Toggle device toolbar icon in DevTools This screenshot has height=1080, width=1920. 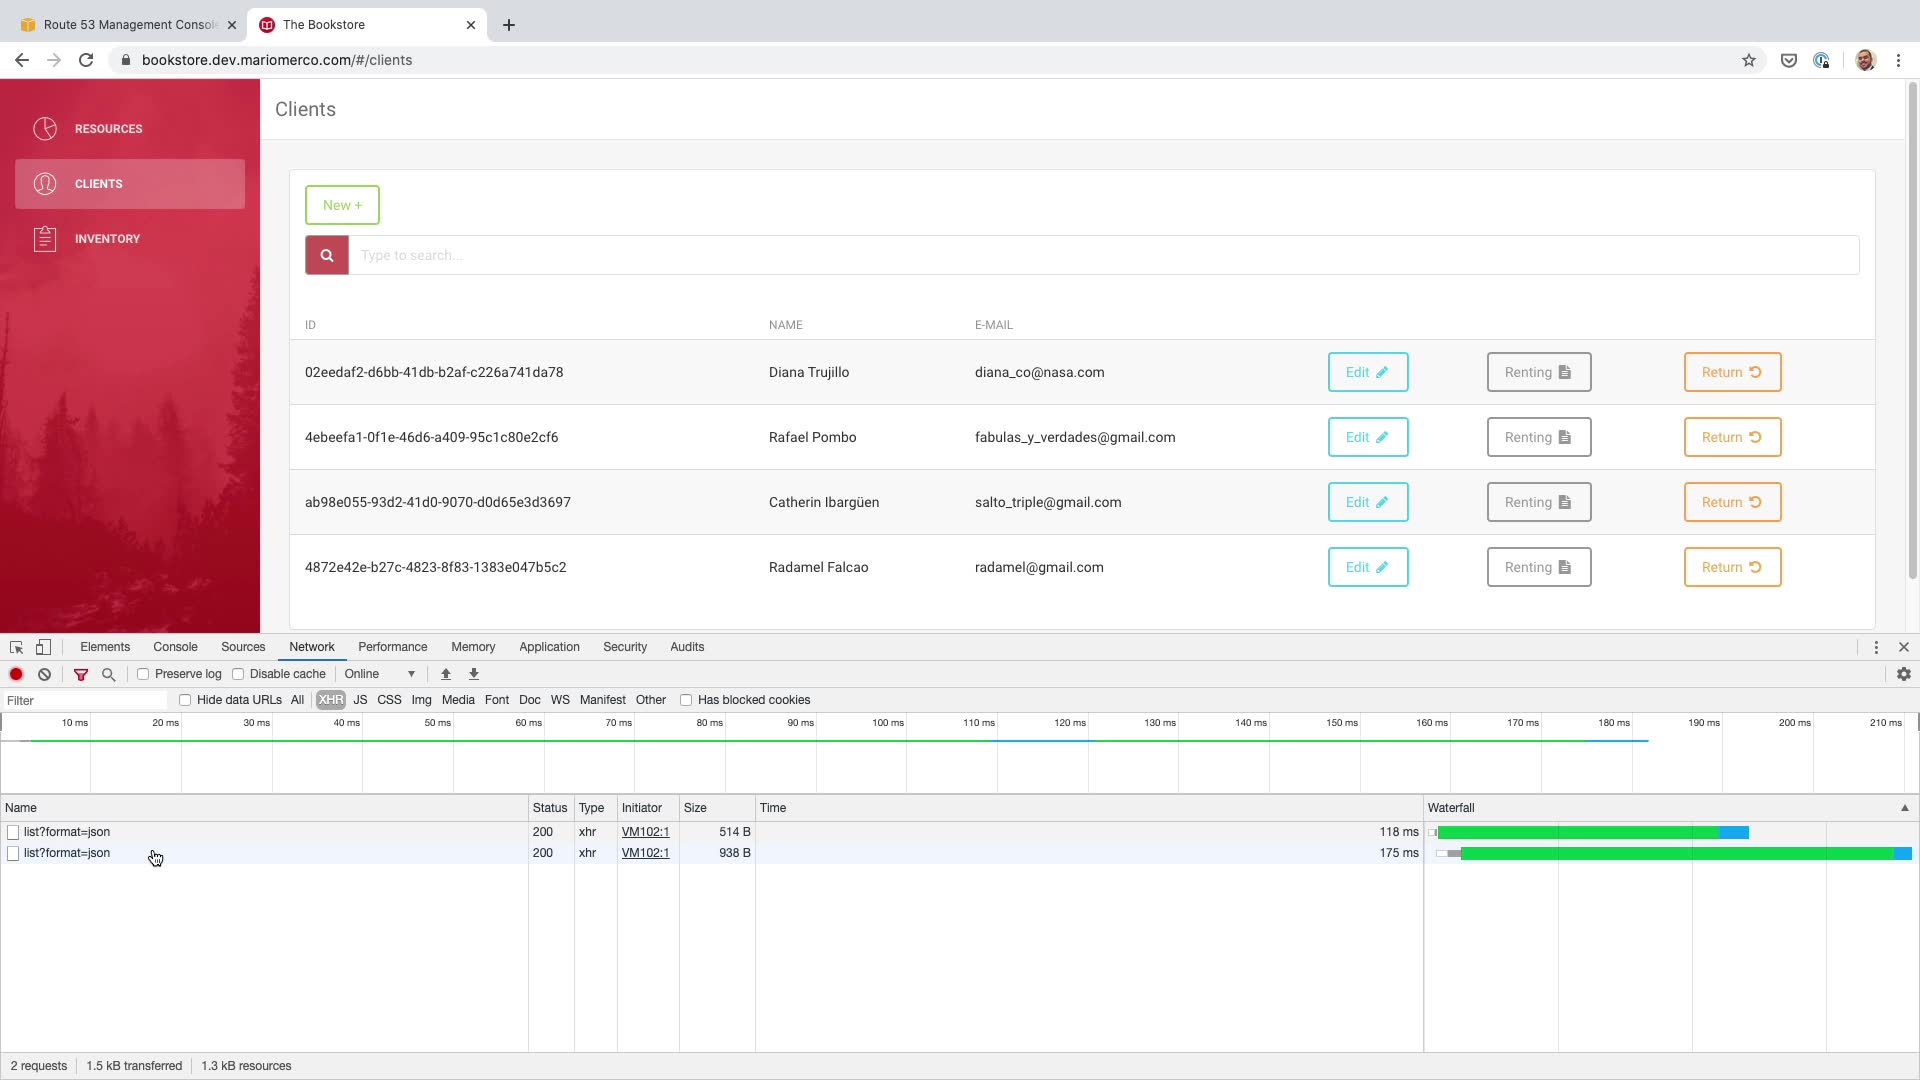(43, 647)
